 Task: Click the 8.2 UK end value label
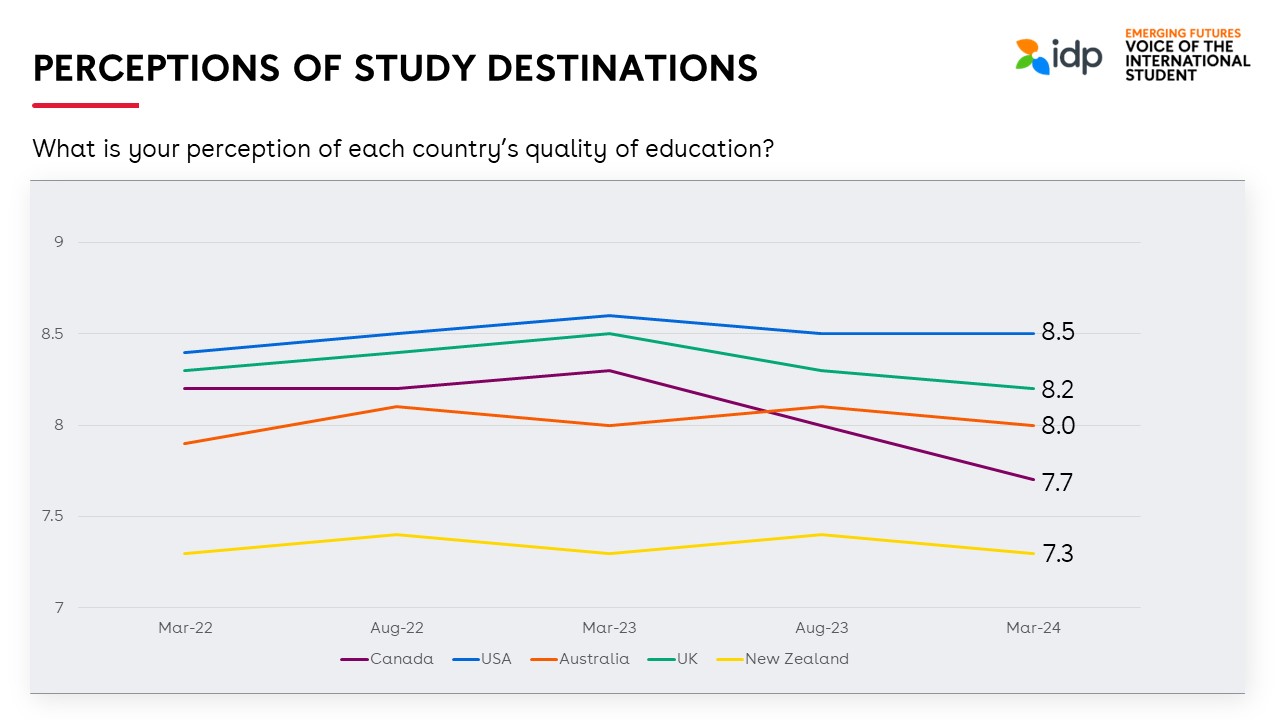click(1058, 390)
